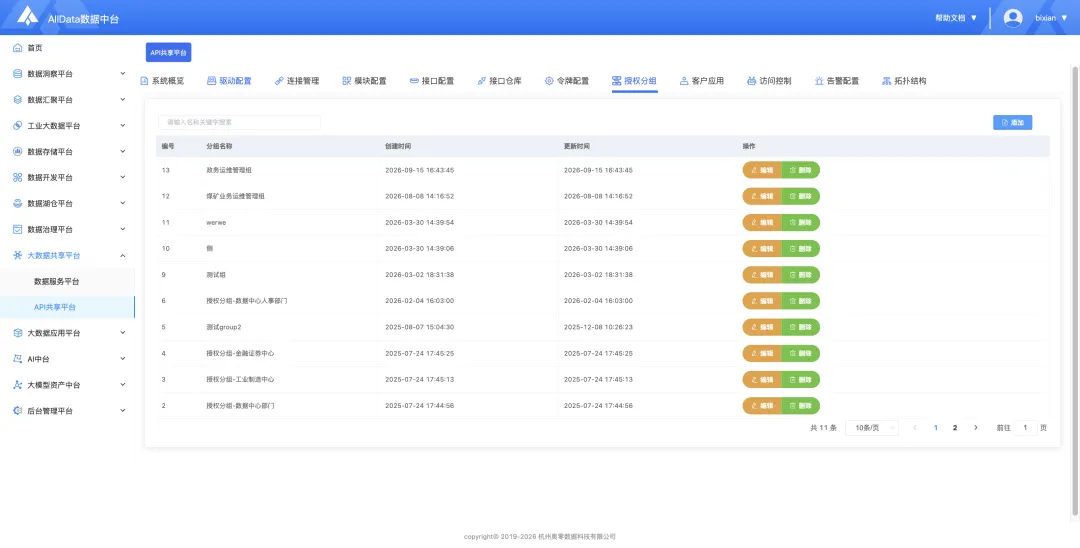Click pencil icon for 煤矿业务运维管理组 row
Screen dimensions: 1080x548
coord(754,196)
